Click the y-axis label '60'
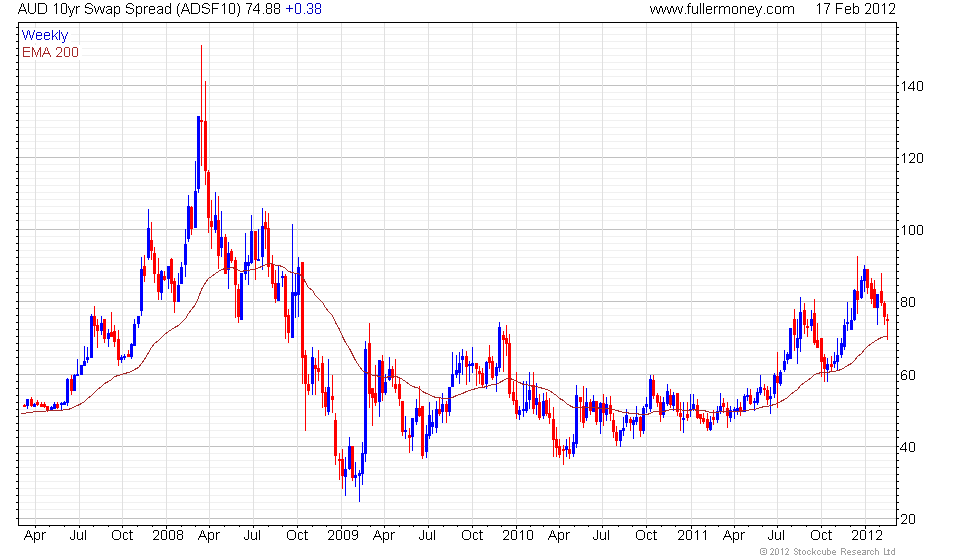 pyautogui.click(x=908, y=375)
